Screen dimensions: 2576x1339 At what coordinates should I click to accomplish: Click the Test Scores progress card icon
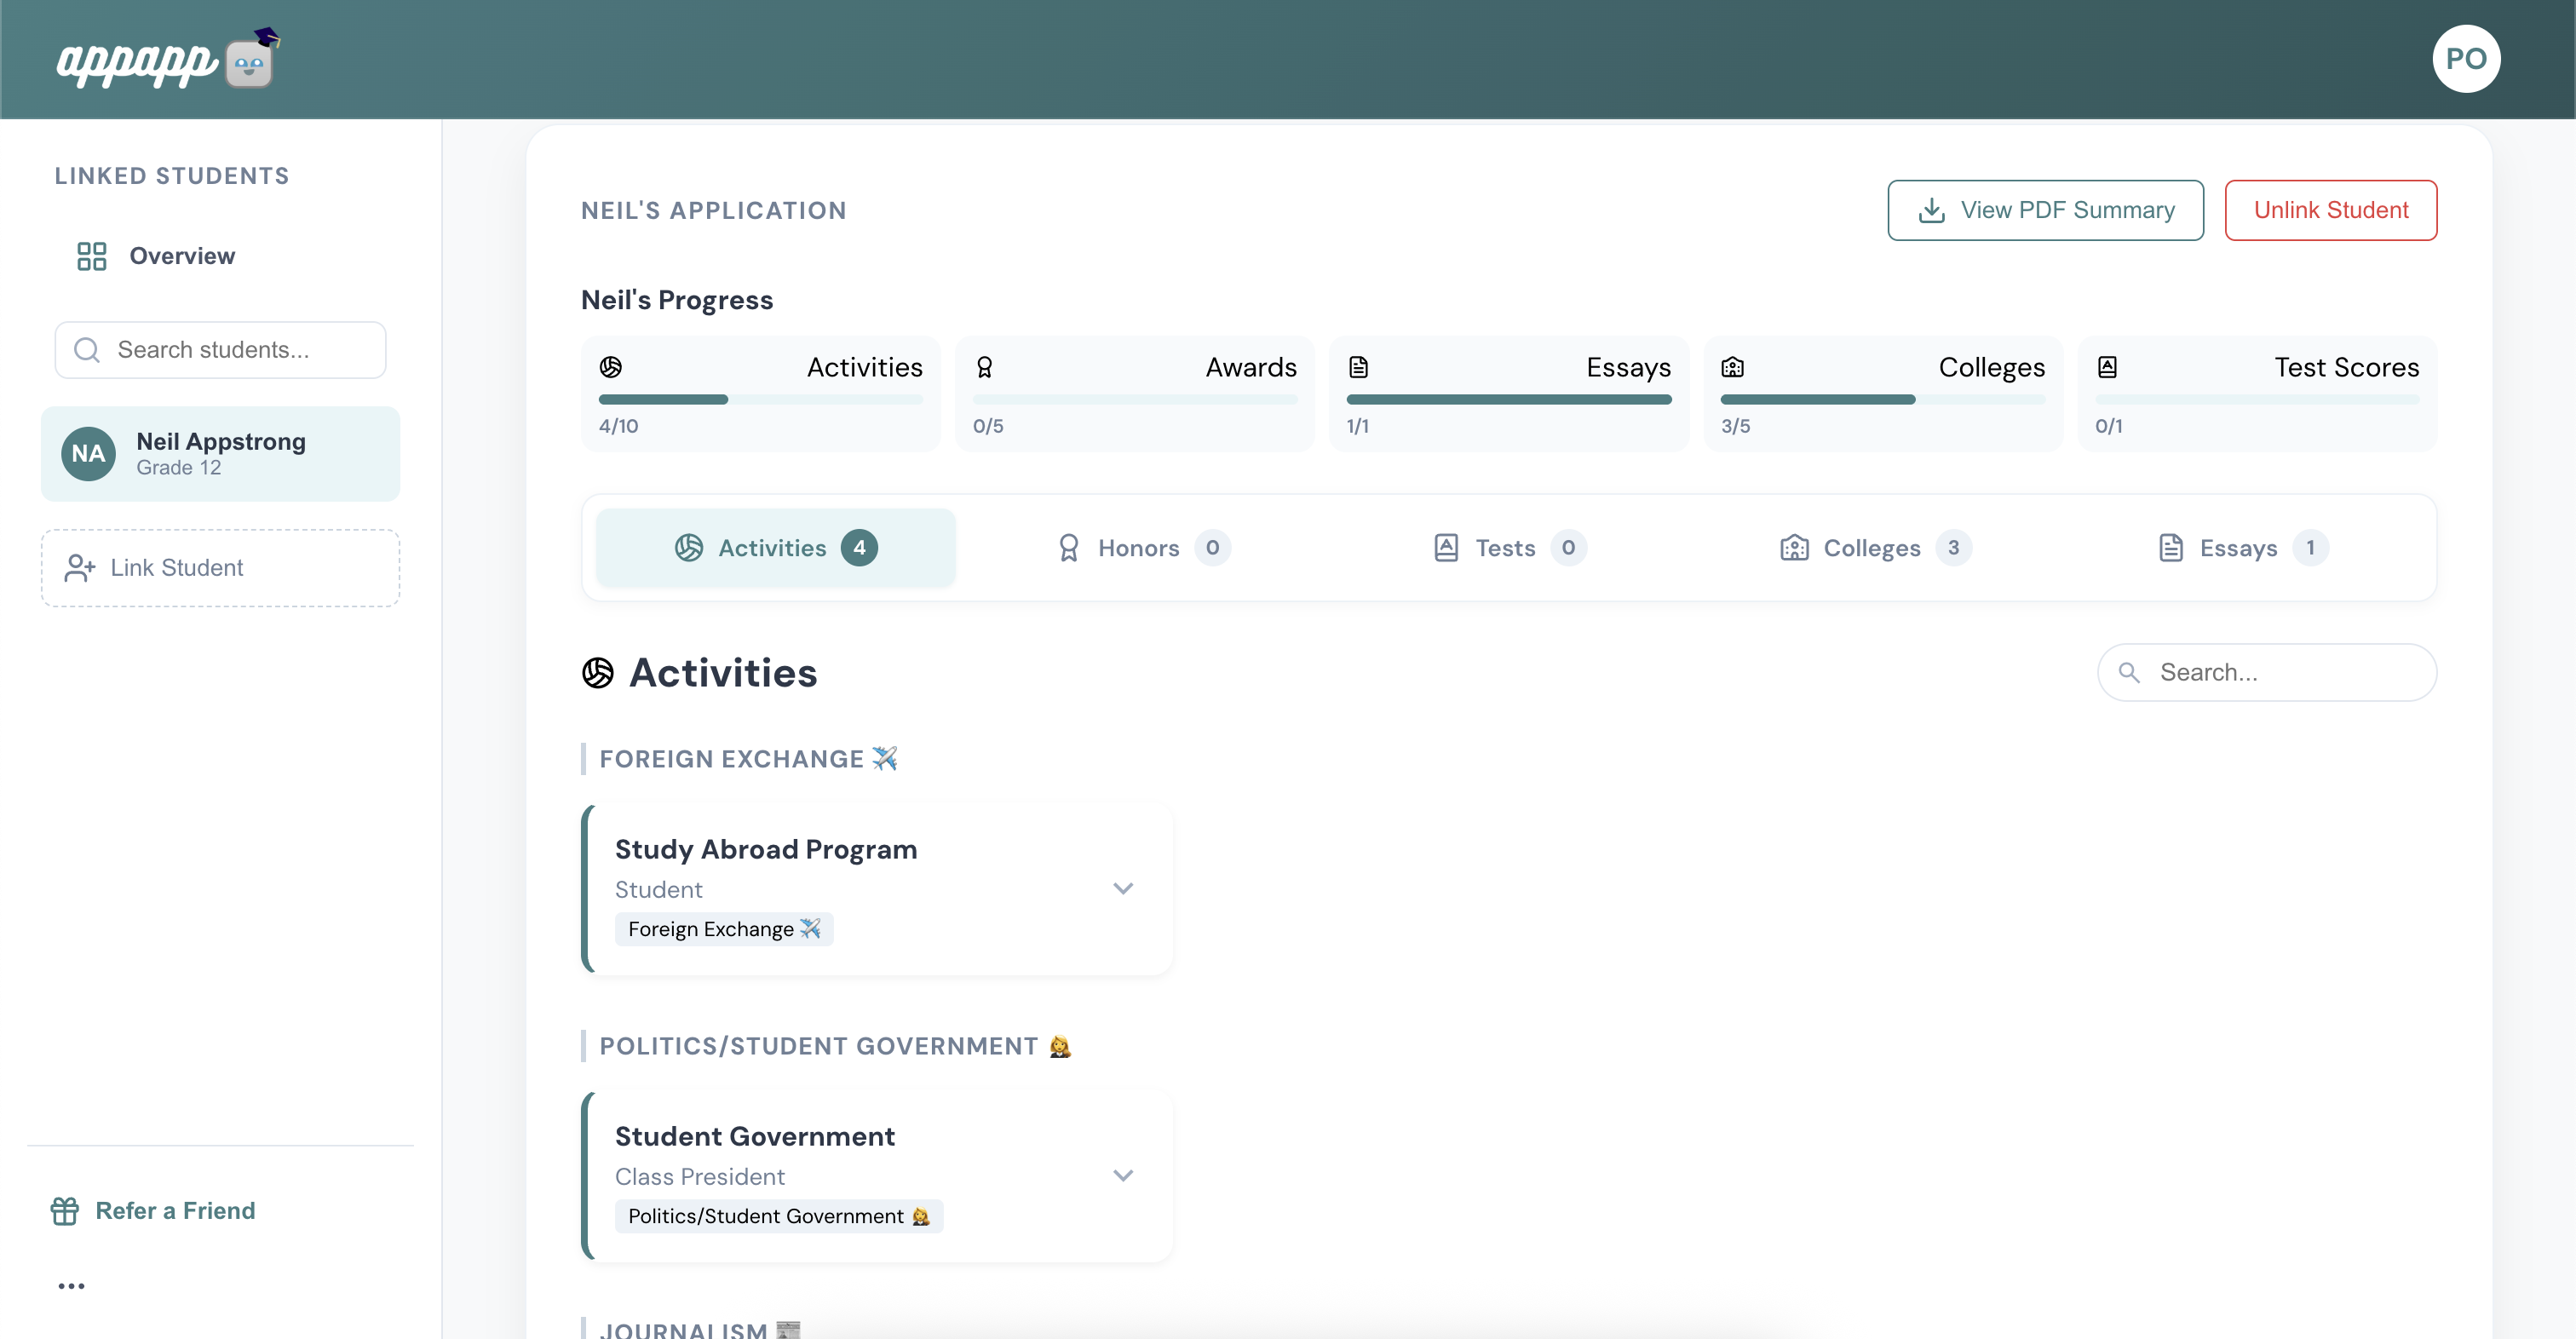[x=2107, y=367]
